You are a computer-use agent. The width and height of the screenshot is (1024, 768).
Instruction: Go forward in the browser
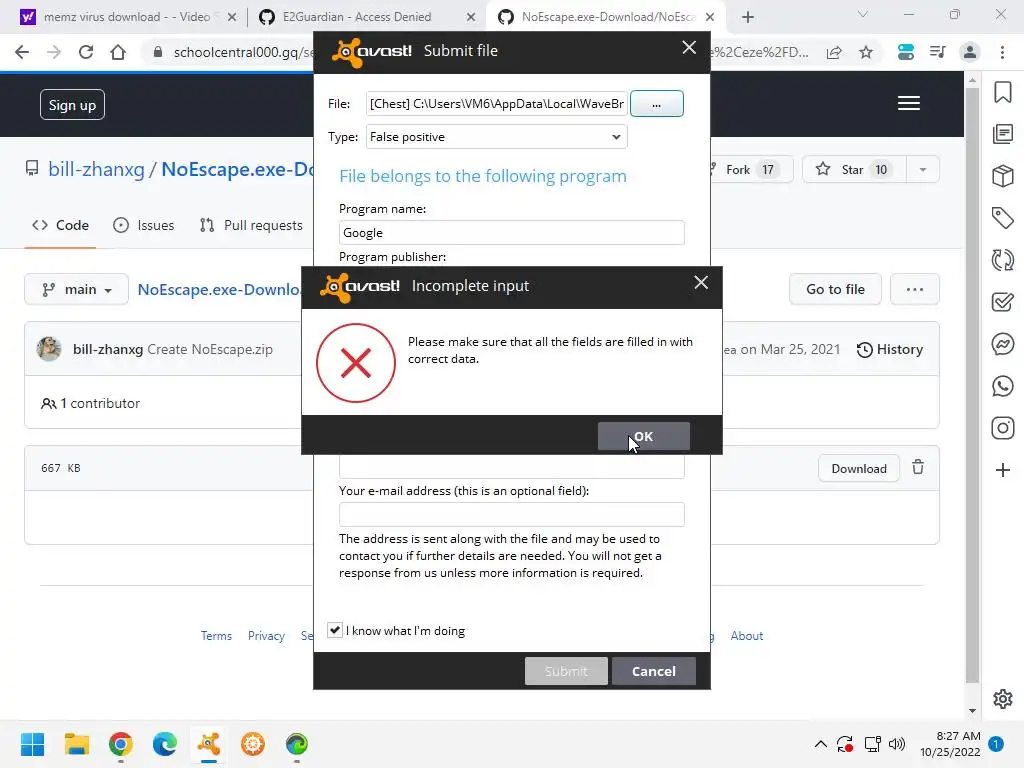click(x=54, y=52)
